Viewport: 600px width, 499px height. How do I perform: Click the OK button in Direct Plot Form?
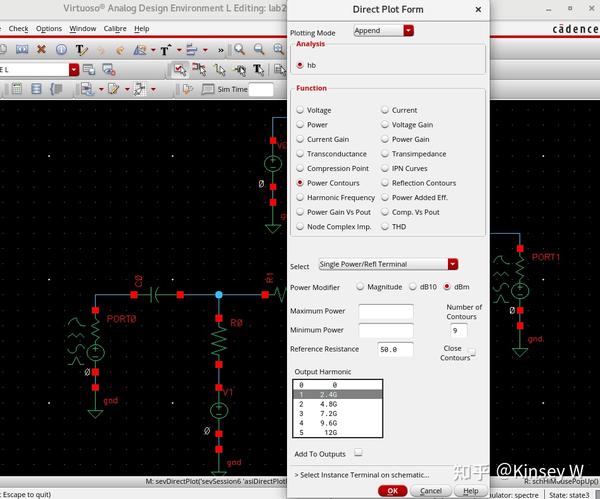pyautogui.click(x=393, y=491)
